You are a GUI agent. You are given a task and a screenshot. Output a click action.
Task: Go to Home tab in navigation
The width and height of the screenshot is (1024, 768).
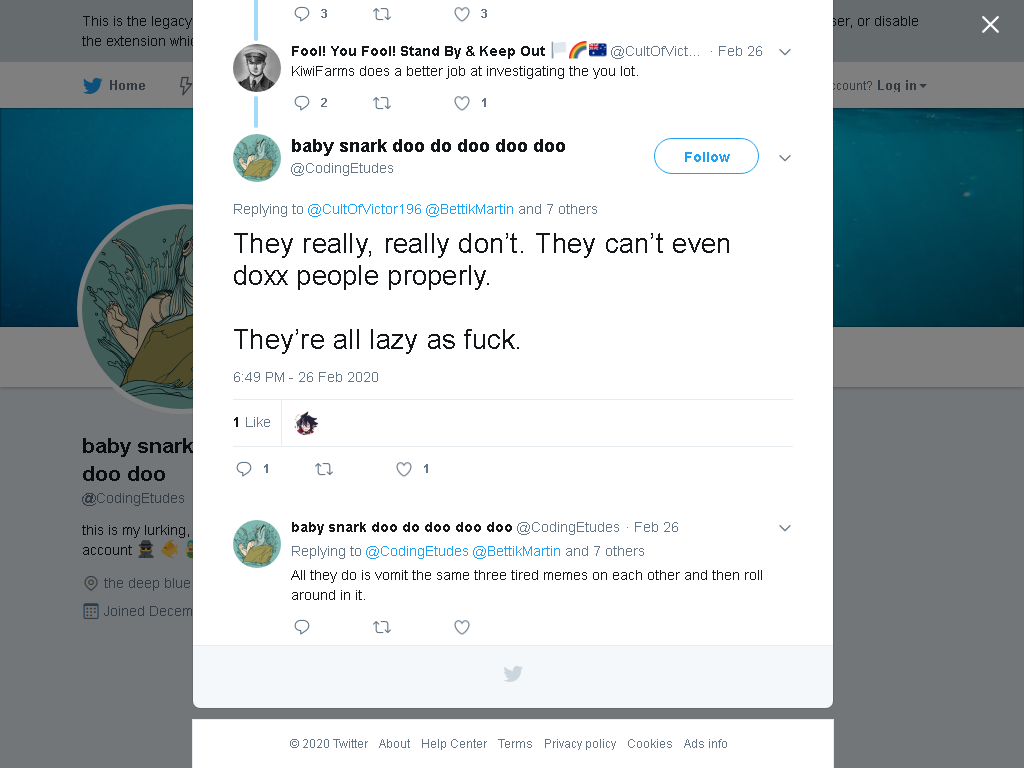114,86
